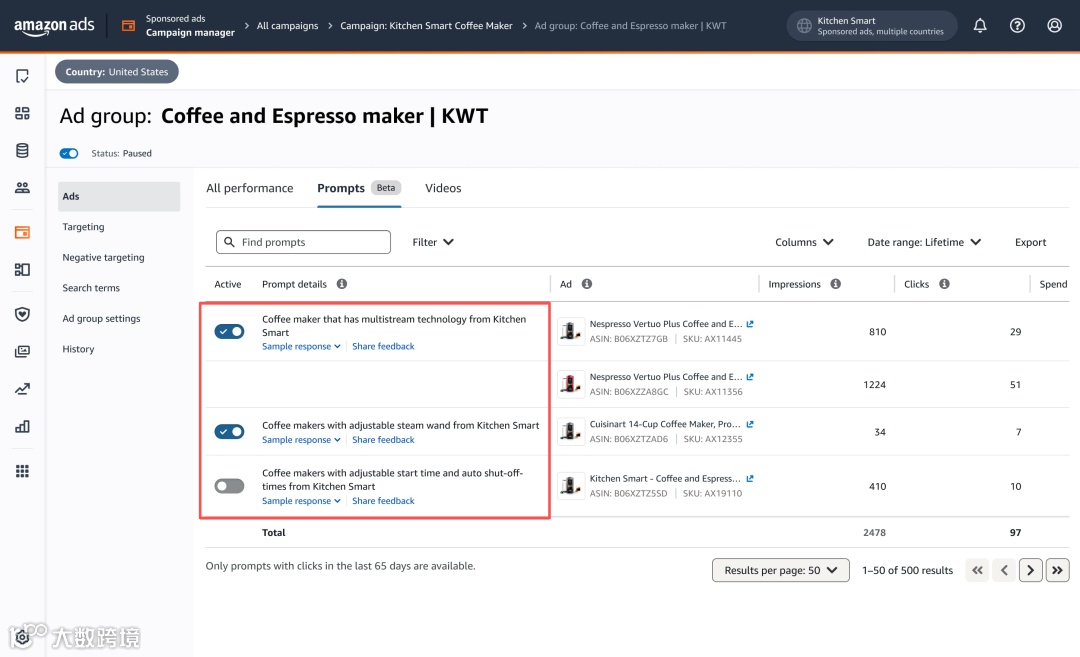Image resolution: width=1080 pixels, height=657 pixels.
Task: Switch to the Videos tab
Action: coord(443,188)
